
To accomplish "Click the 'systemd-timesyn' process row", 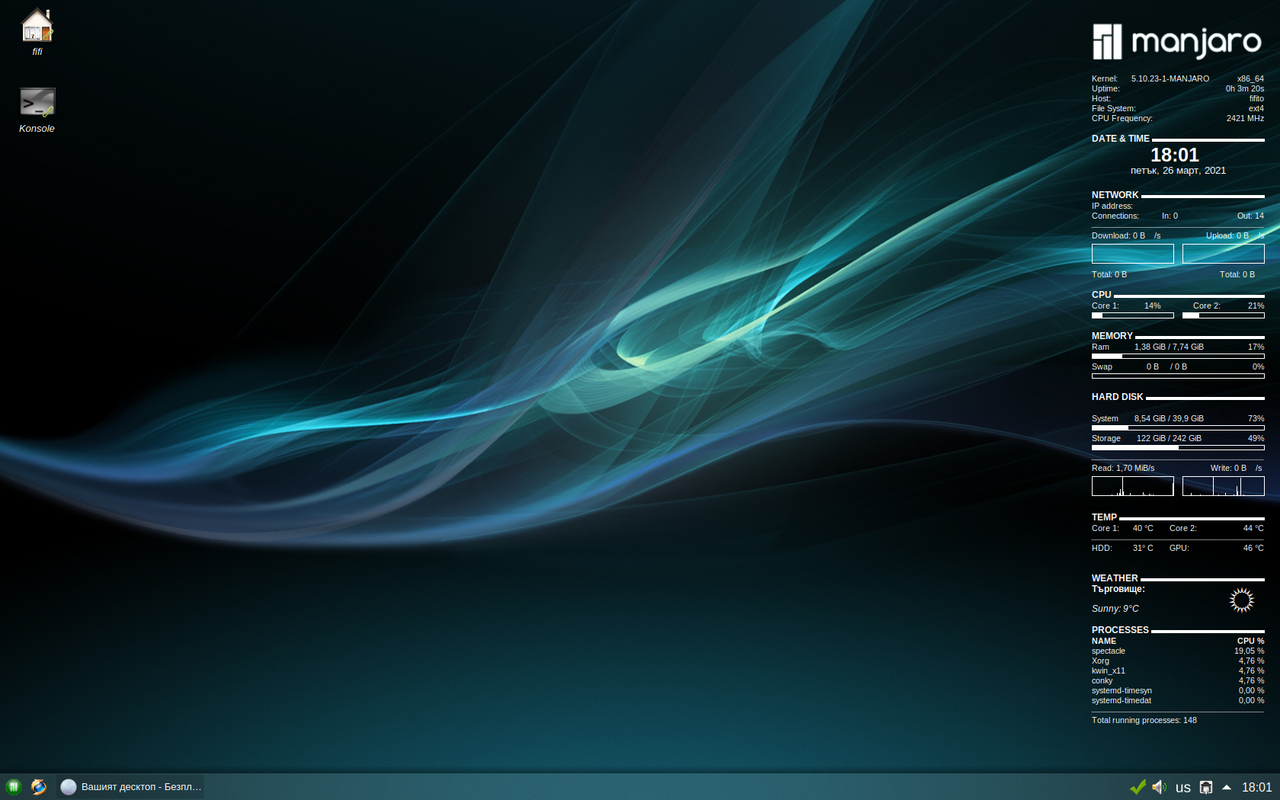I will [x=1178, y=691].
